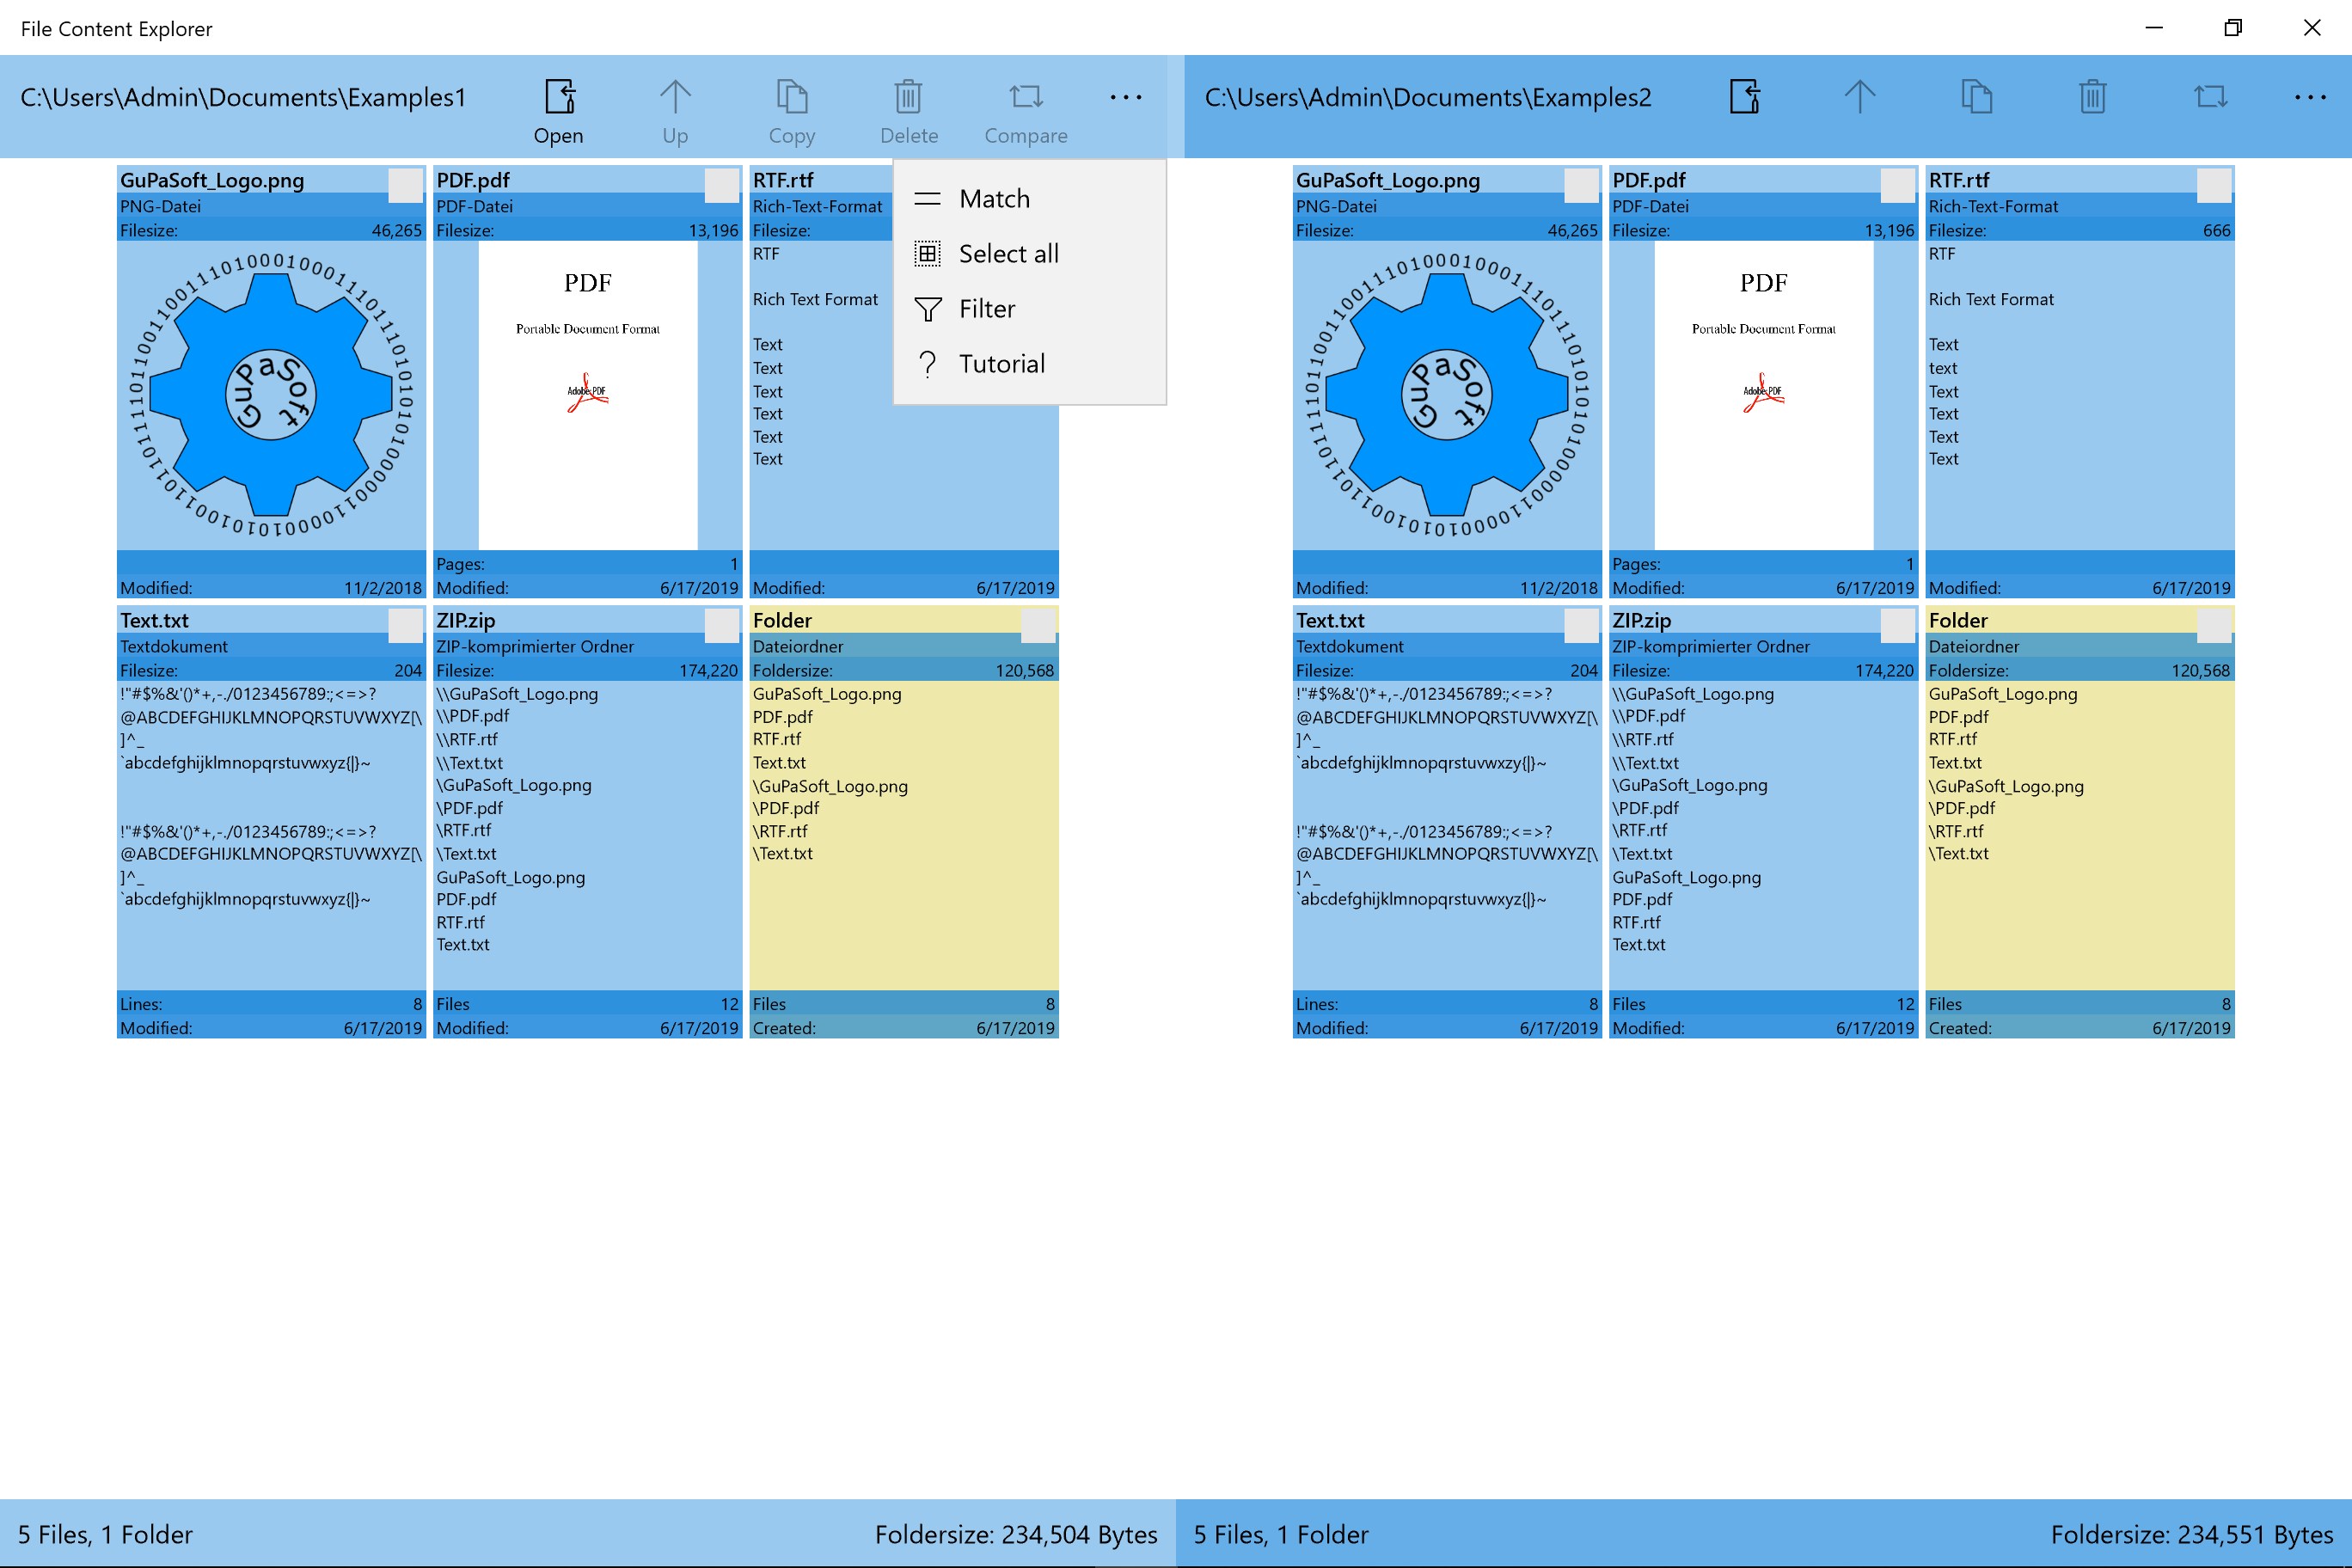Choose Select all in the menu

pyautogui.click(x=1007, y=254)
